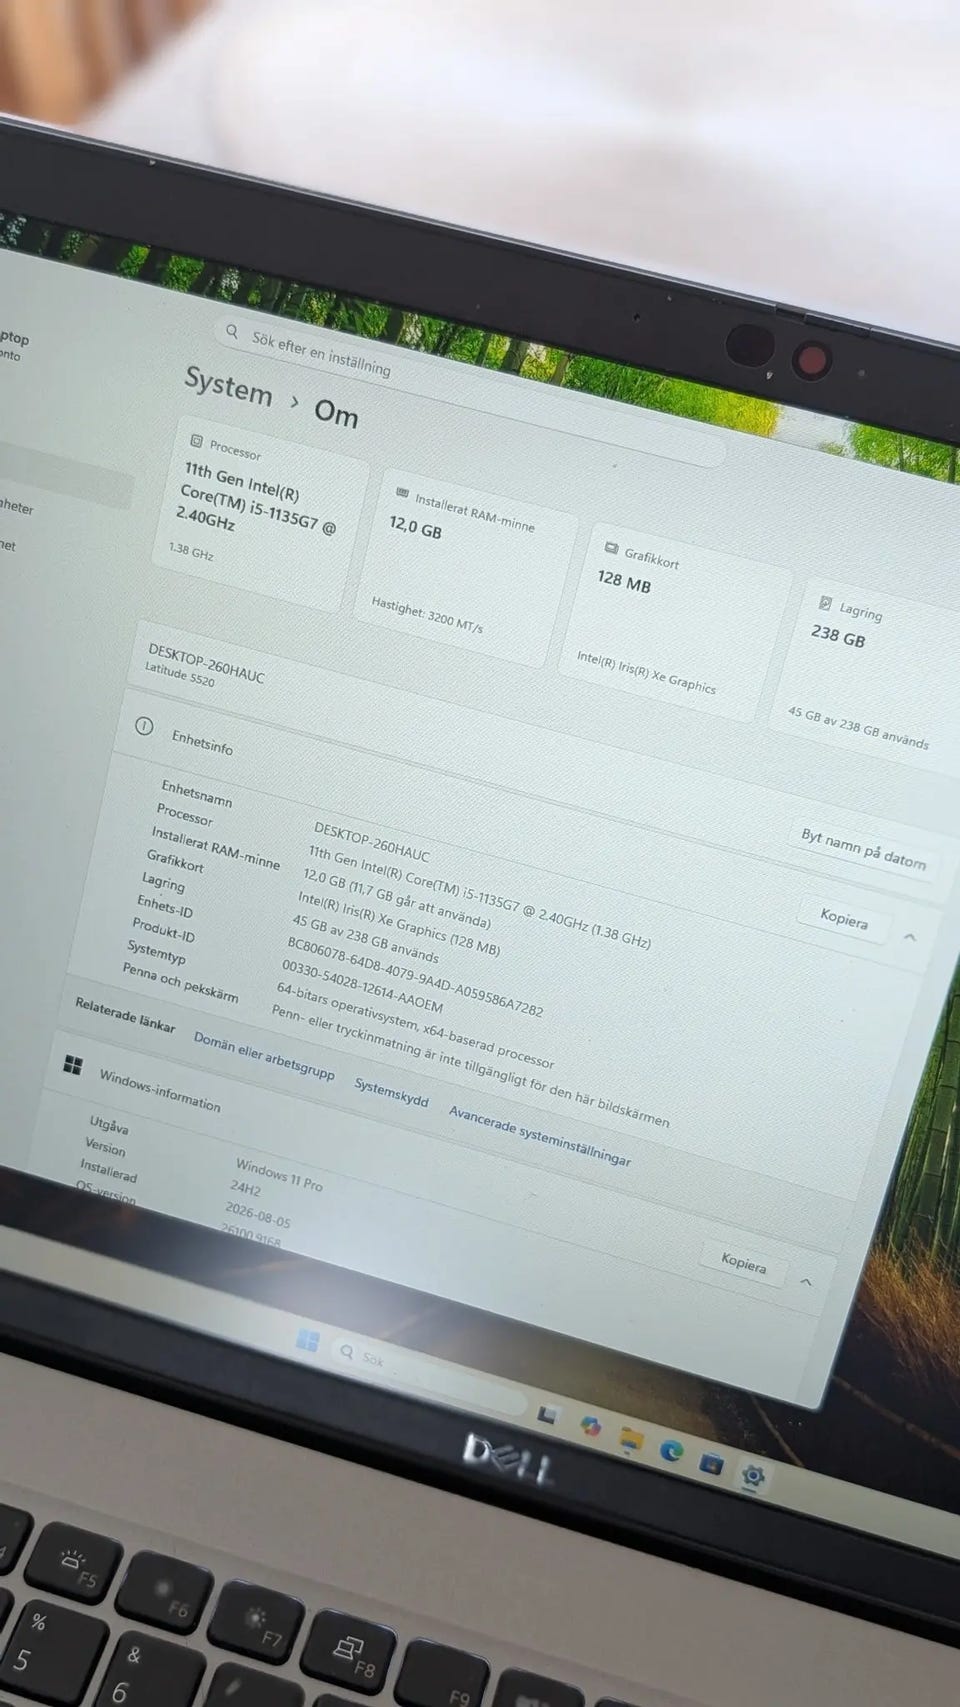Click the Windows-information logo icon

(72, 1065)
